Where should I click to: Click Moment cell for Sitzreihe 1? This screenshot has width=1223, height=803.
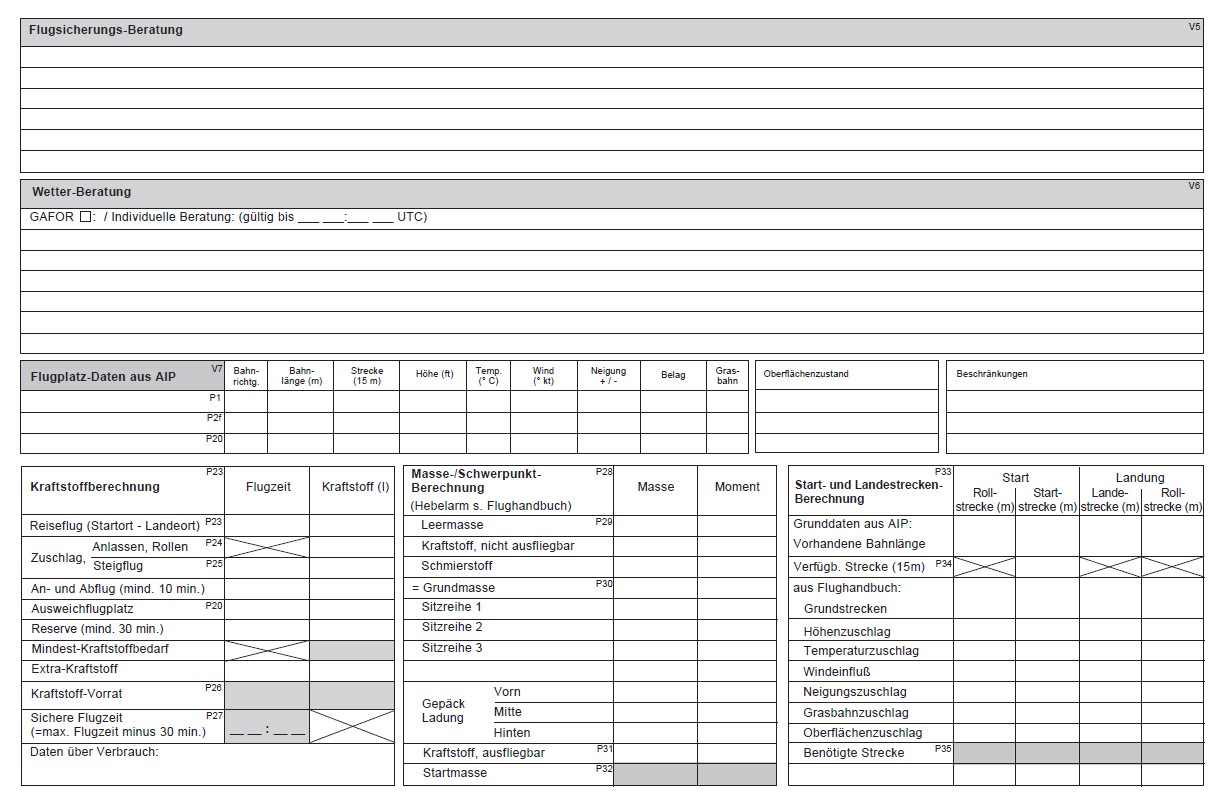[736, 607]
